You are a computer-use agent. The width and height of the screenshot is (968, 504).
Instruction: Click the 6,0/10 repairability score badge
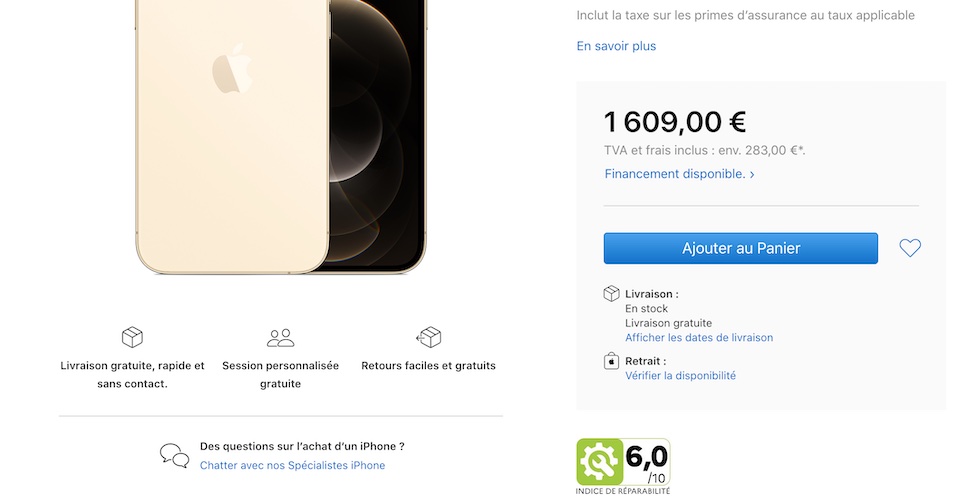point(624,466)
